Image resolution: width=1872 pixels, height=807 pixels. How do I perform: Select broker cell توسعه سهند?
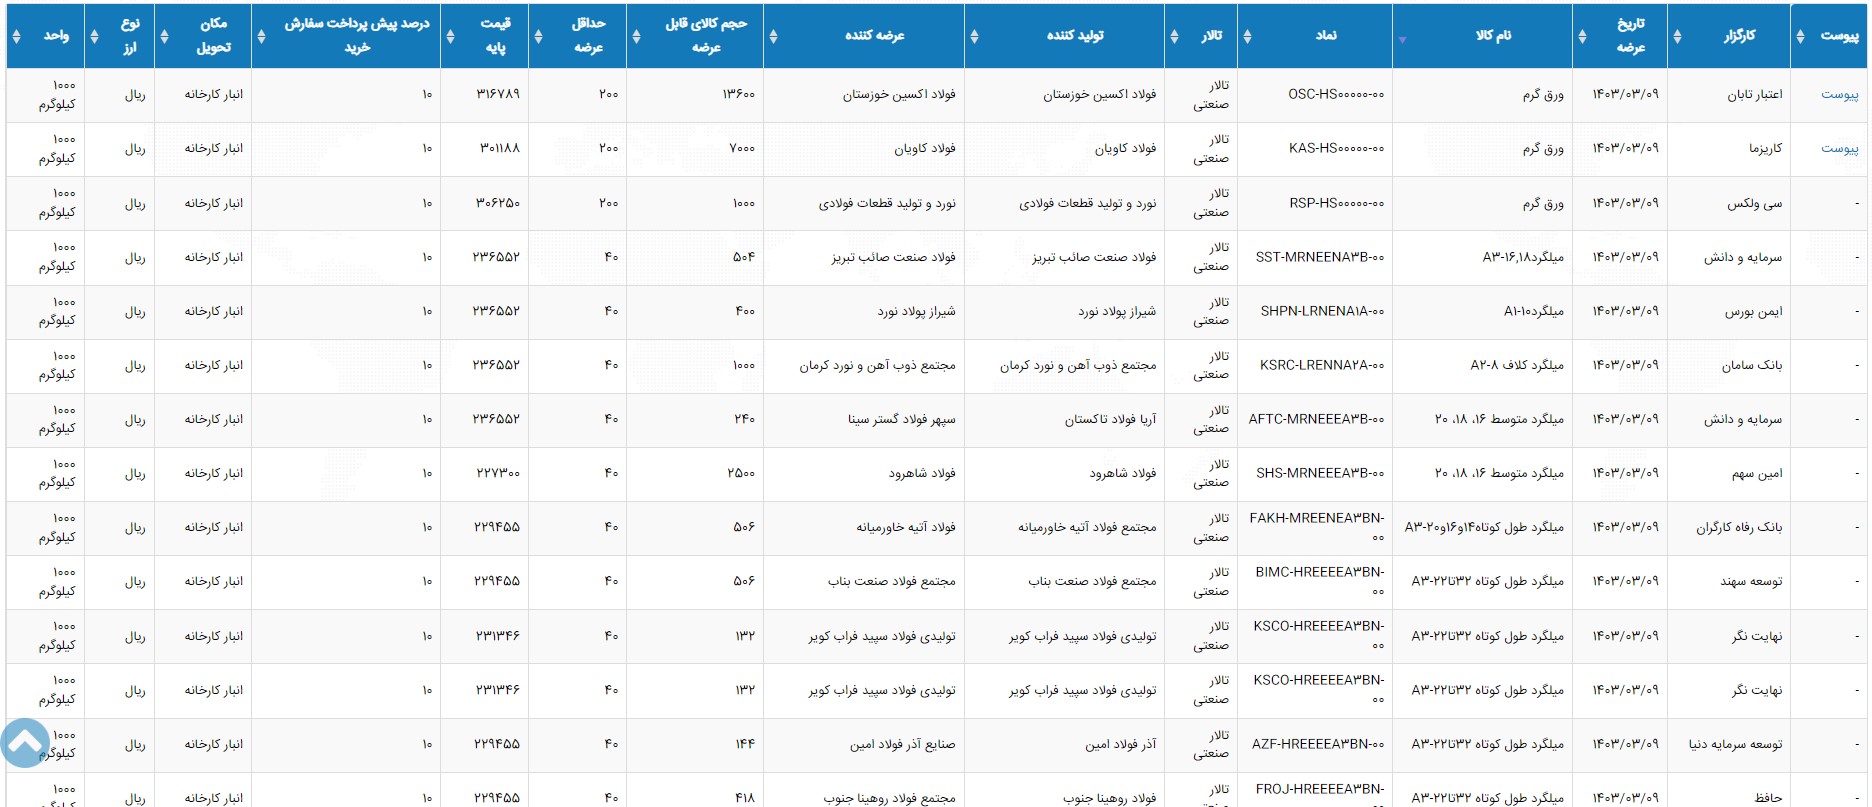click(x=1751, y=581)
